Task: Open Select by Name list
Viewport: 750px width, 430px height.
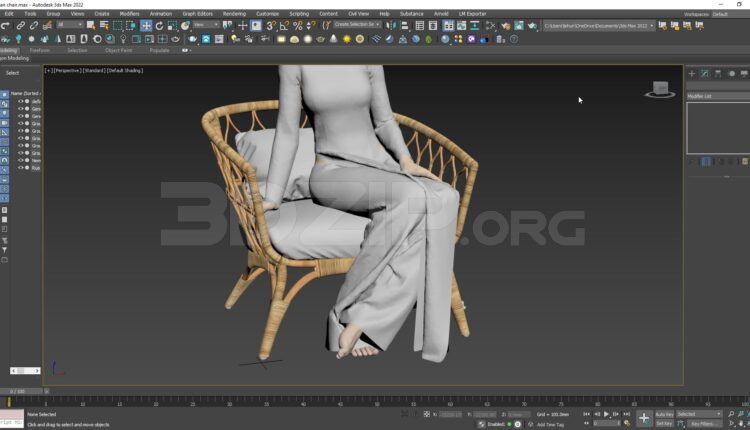Action: 104,25
